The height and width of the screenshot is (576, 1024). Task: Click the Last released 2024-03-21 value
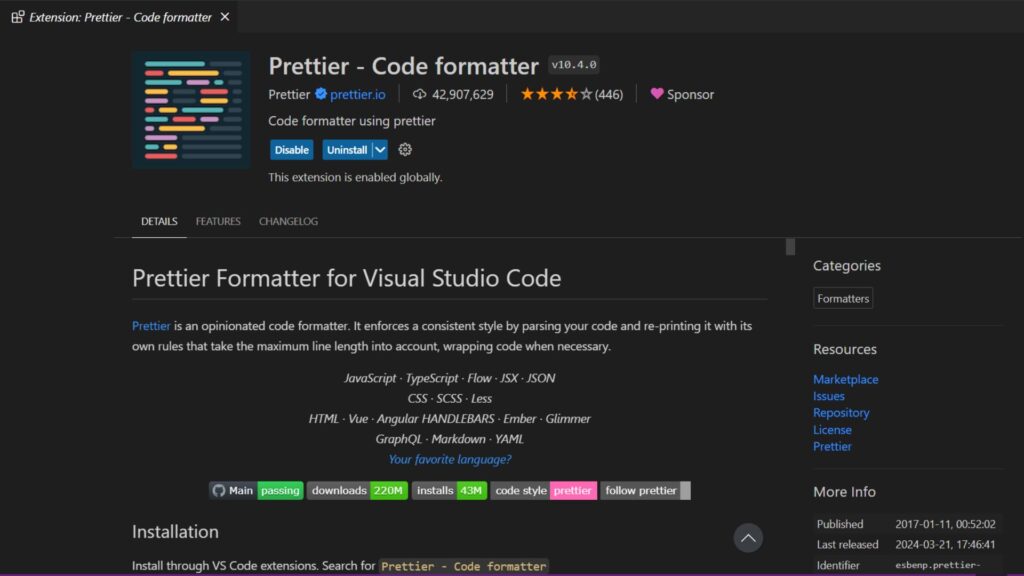[x=945, y=545]
